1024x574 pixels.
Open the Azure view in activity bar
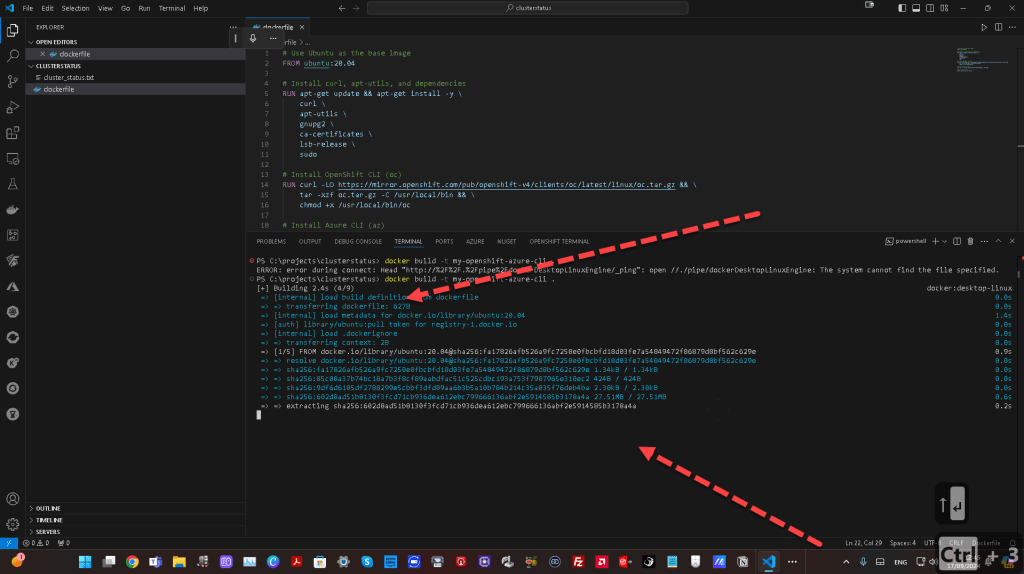pyautogui.click(x=12, y=287)
